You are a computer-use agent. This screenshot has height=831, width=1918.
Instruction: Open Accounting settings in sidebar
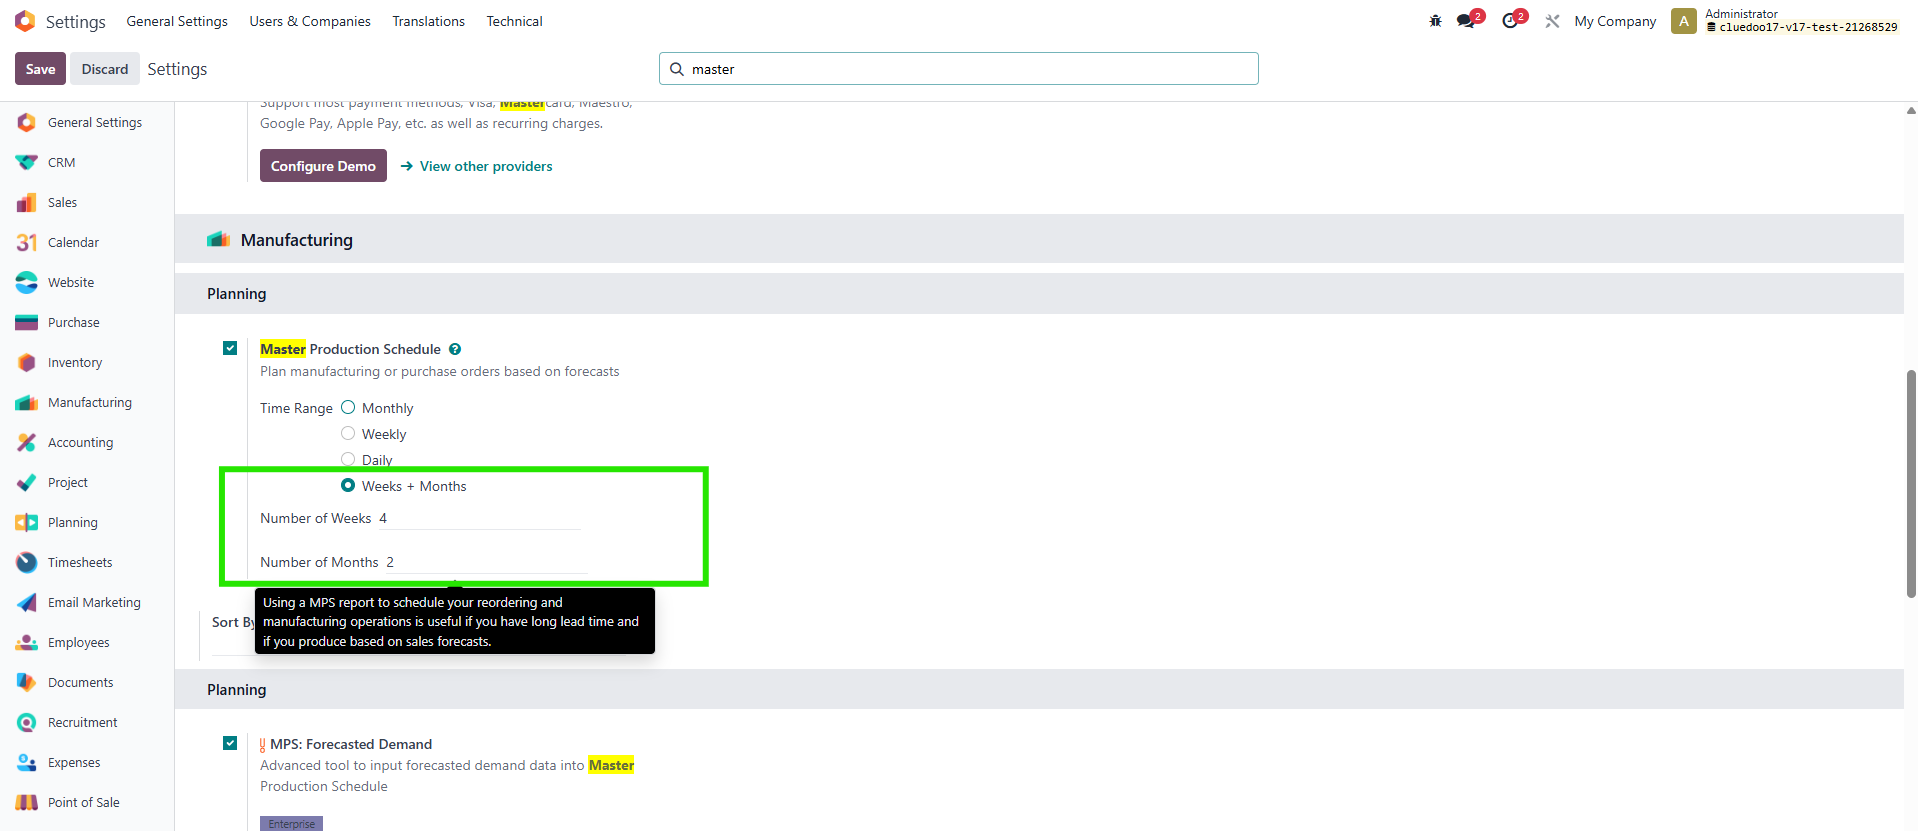click(x=80, y=442)
